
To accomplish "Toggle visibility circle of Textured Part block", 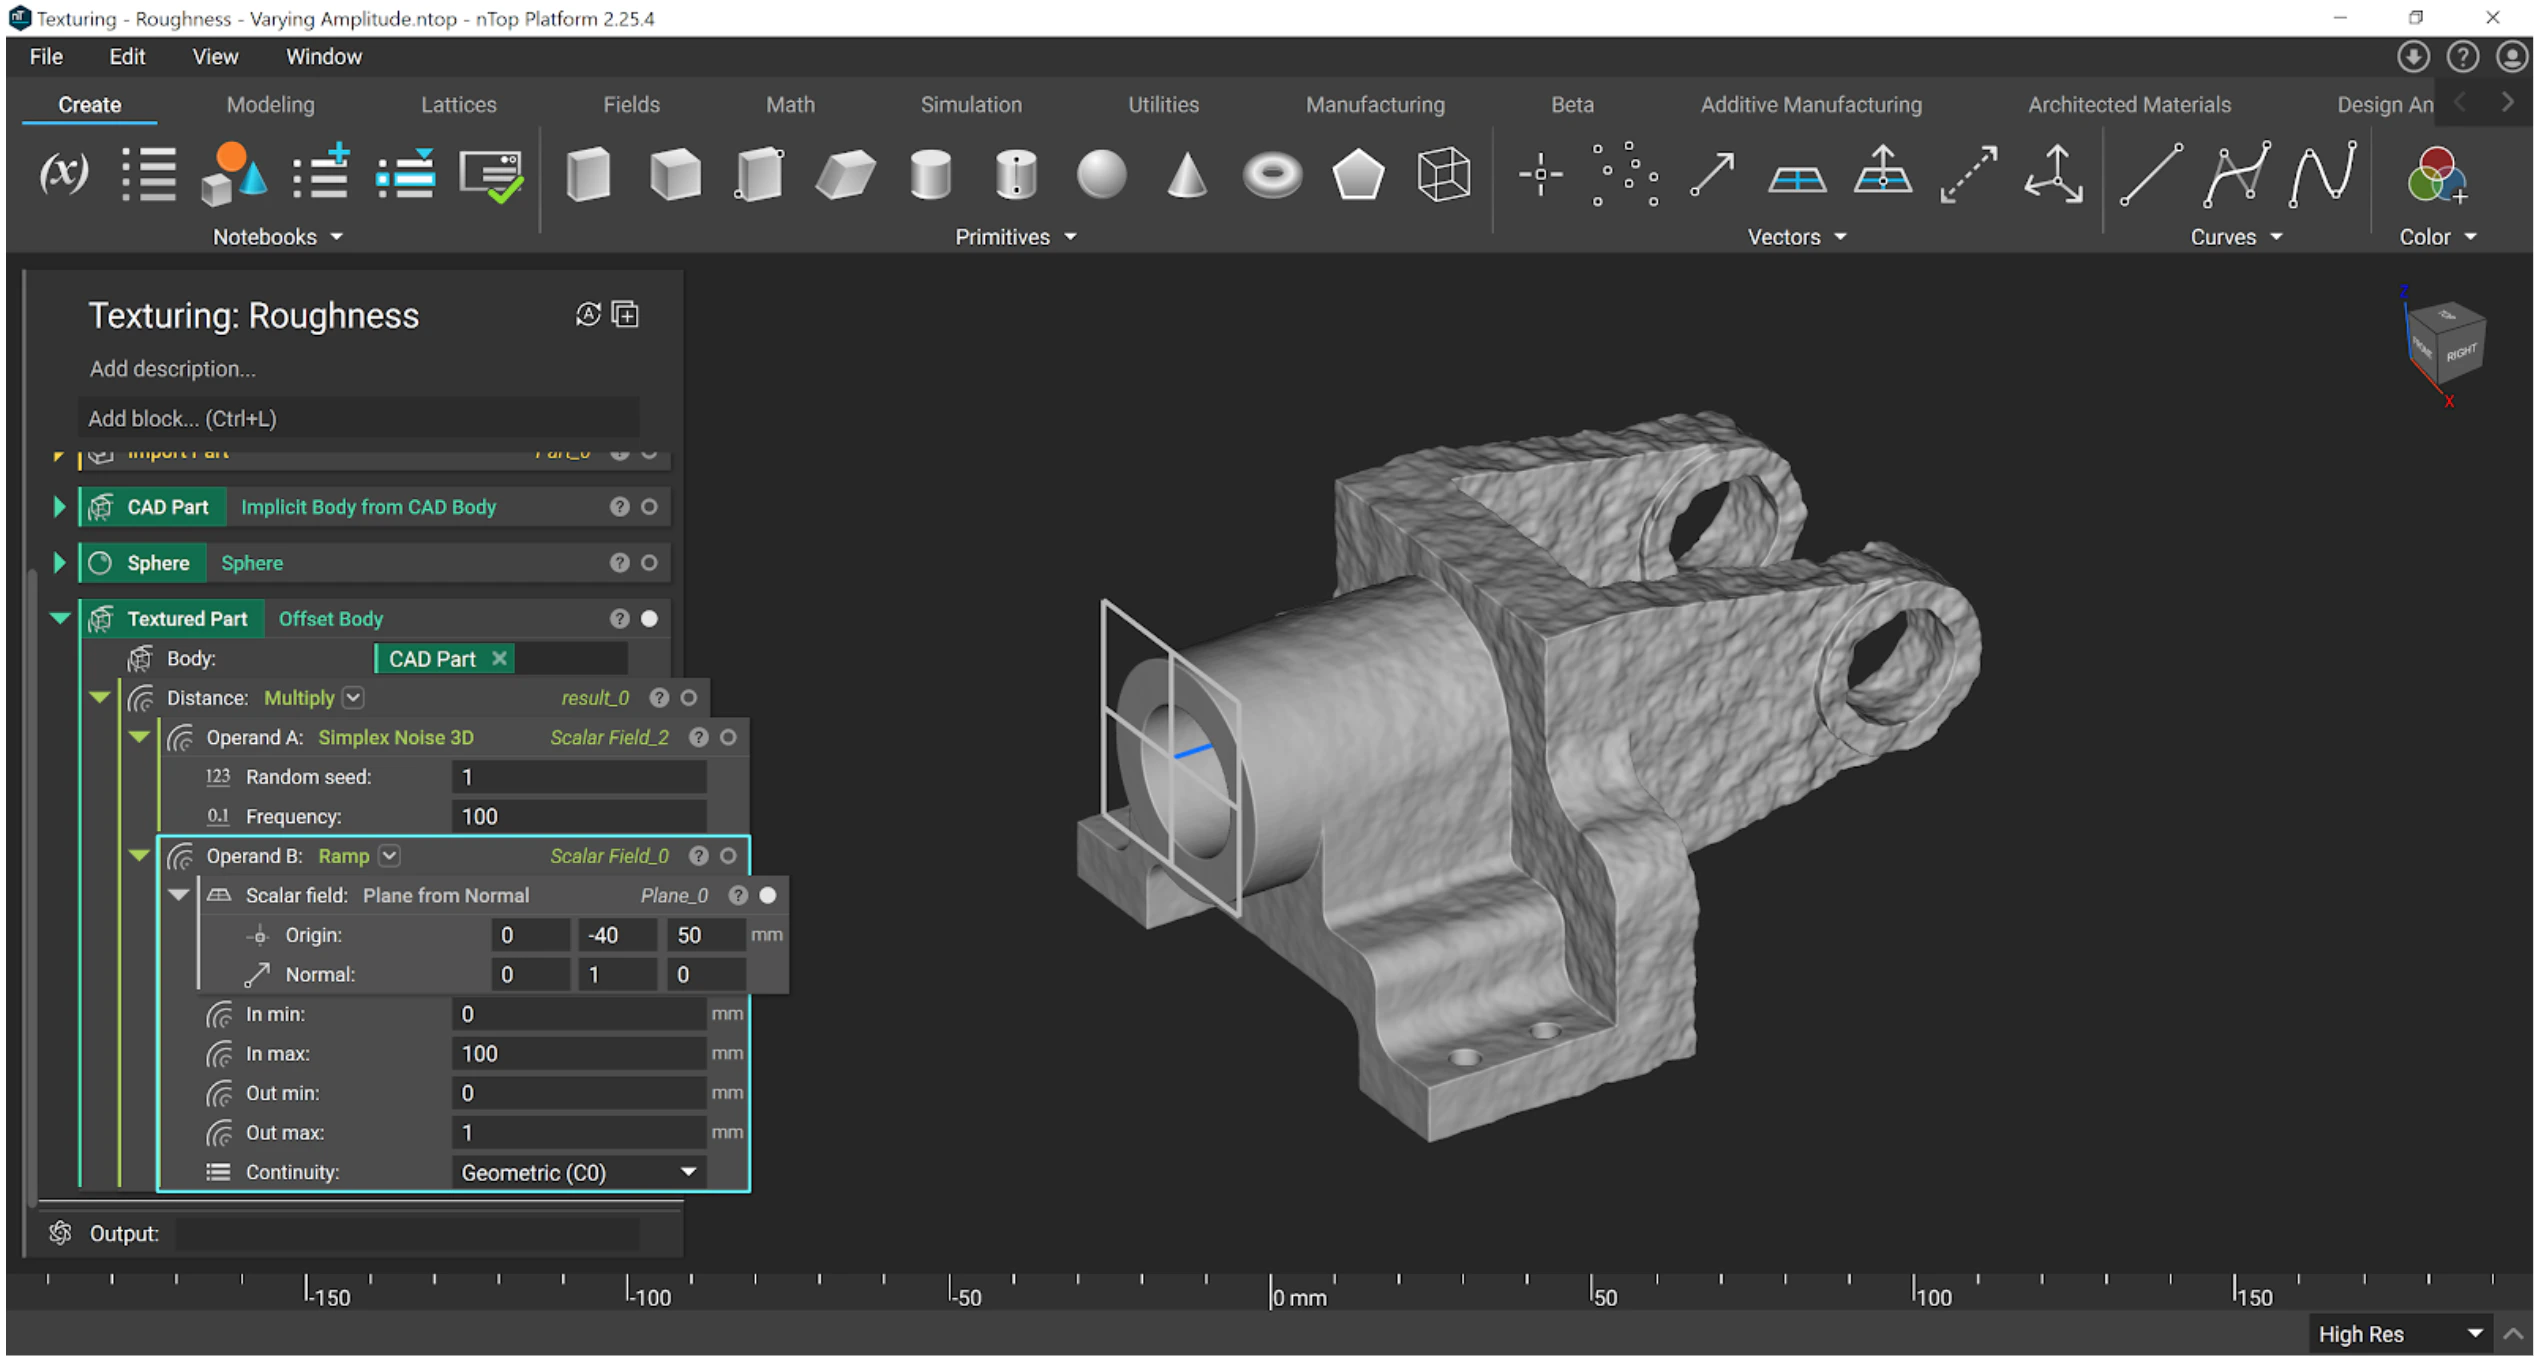I will 650,619.
